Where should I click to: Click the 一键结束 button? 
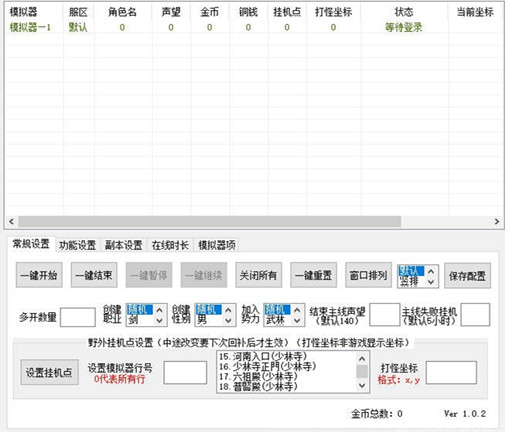[x=94, y=275]
